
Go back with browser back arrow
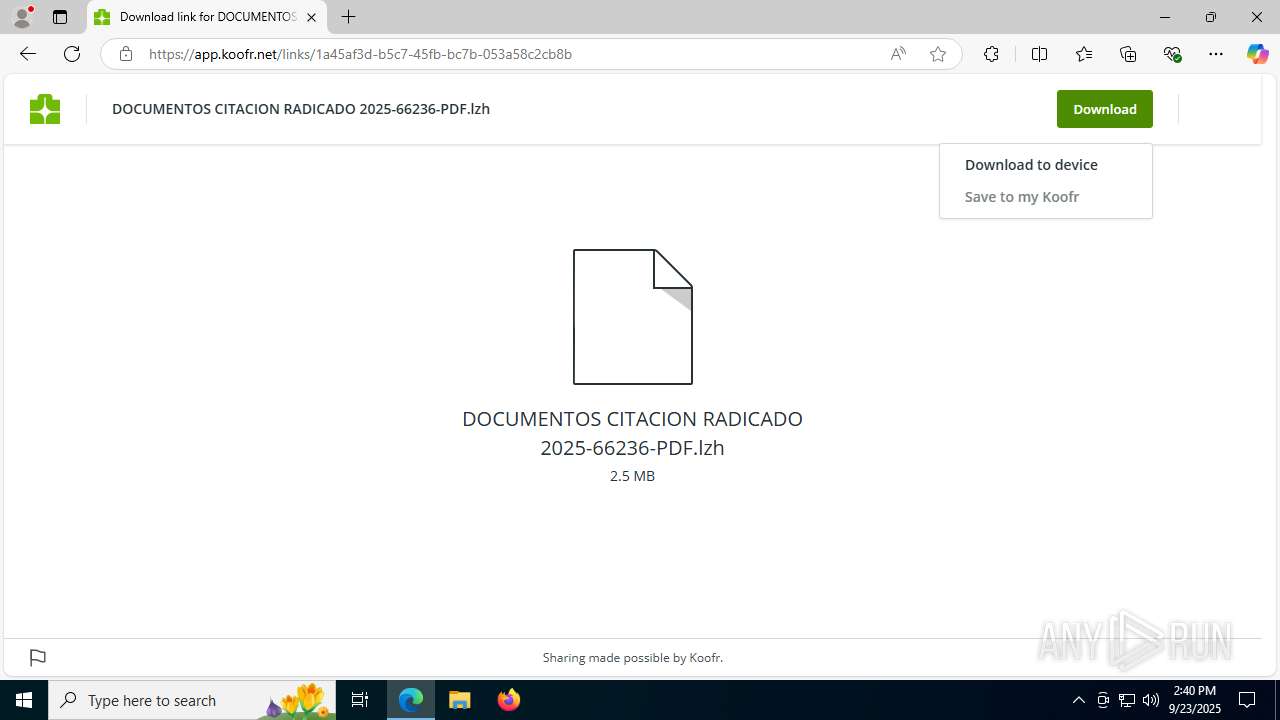[x=28, y=54]
